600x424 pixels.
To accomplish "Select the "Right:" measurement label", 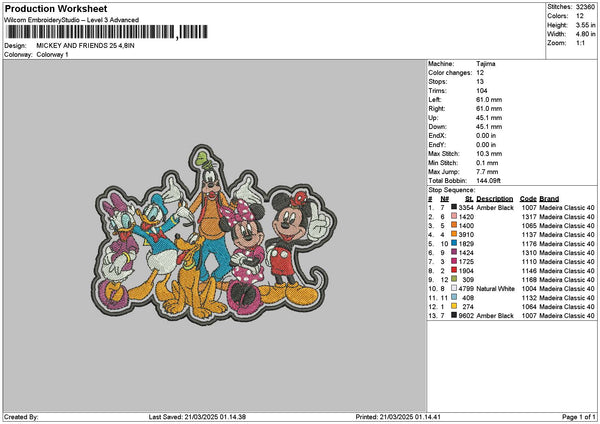I will (x=437, y=109).
